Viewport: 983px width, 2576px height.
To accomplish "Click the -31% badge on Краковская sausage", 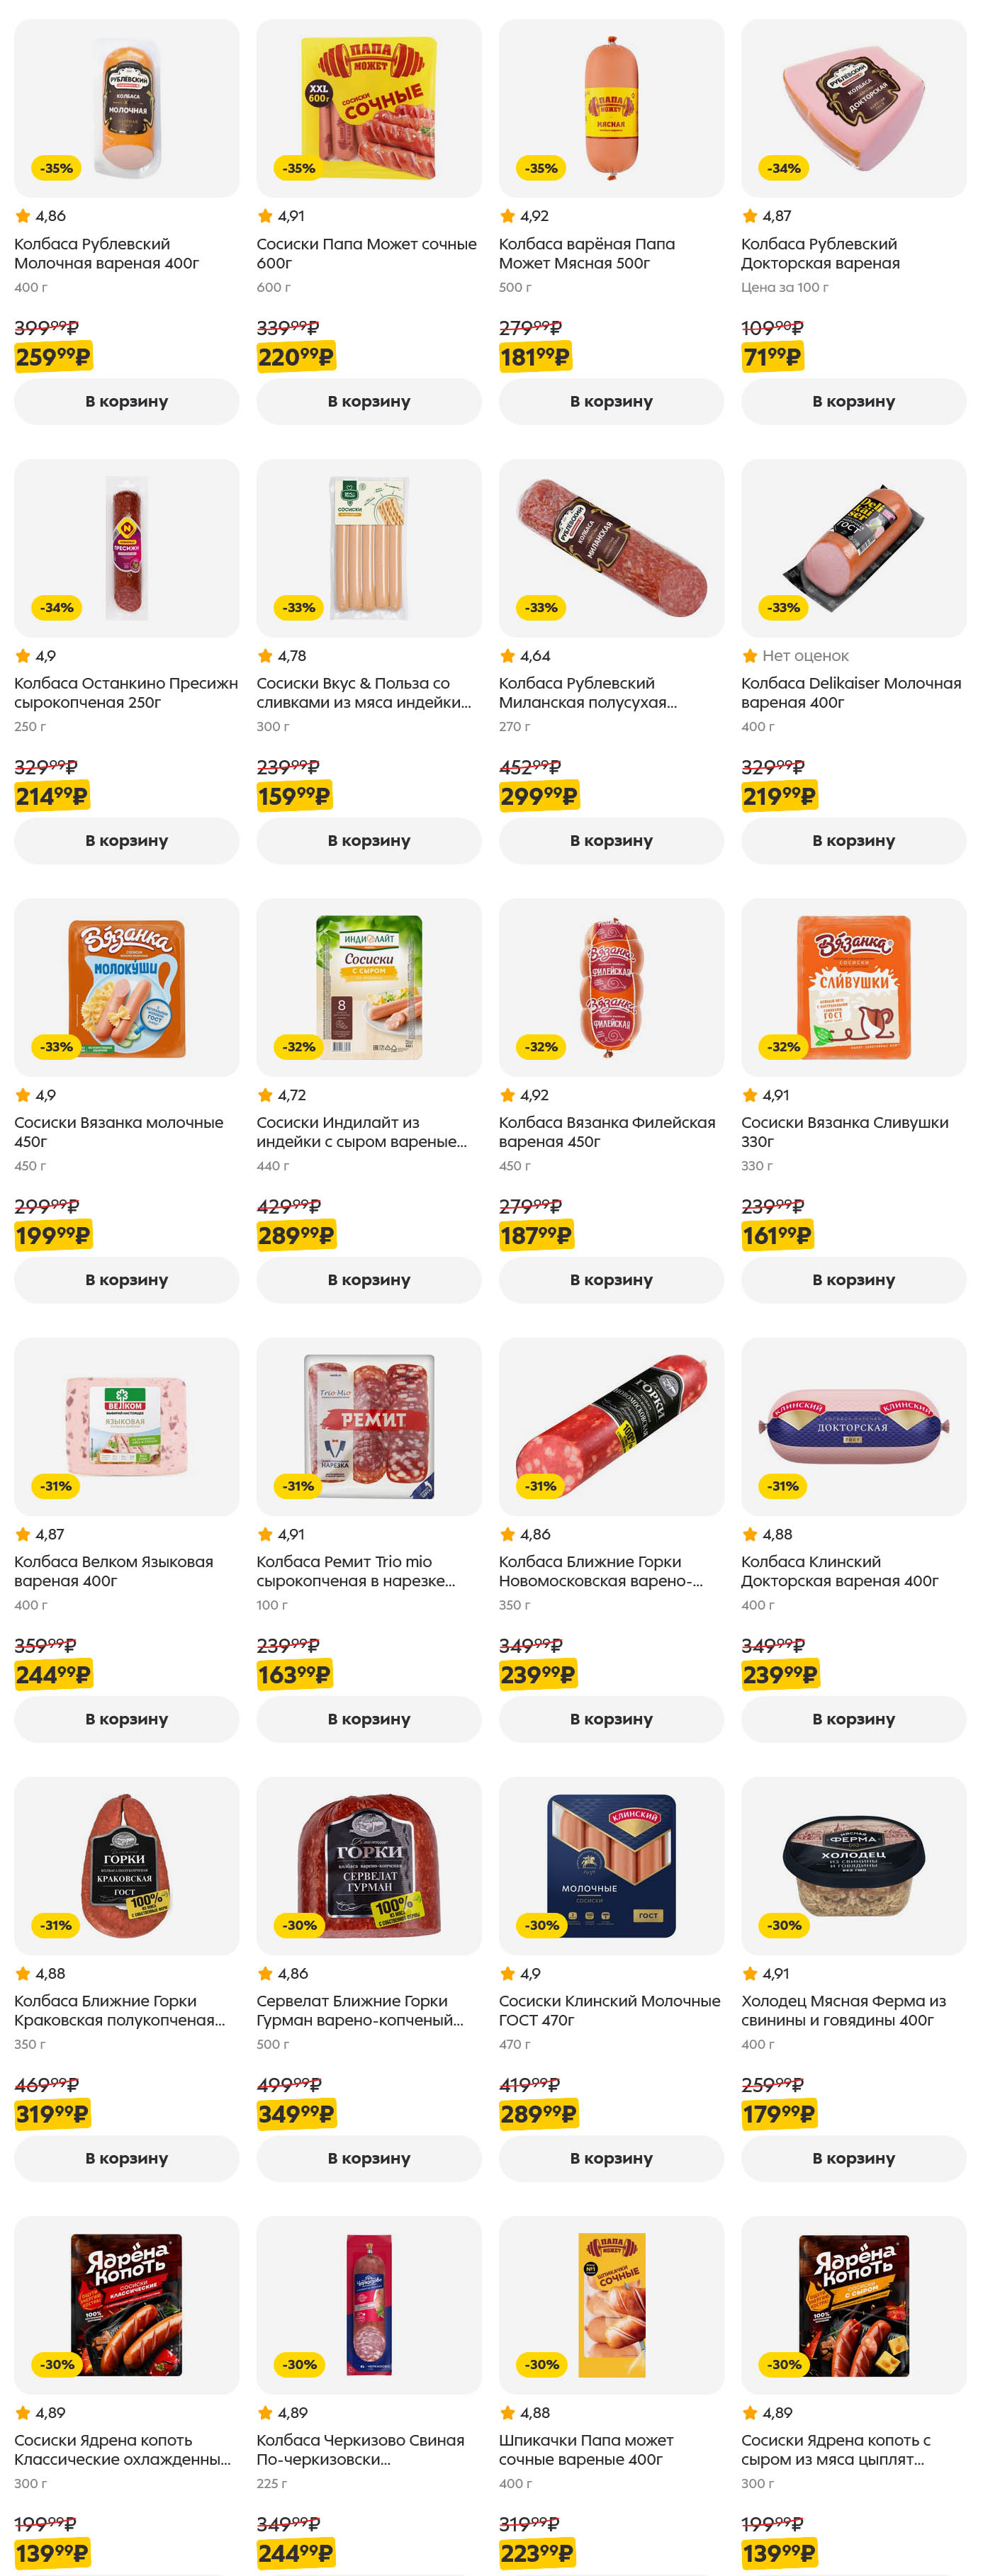I will point(57,1924).
